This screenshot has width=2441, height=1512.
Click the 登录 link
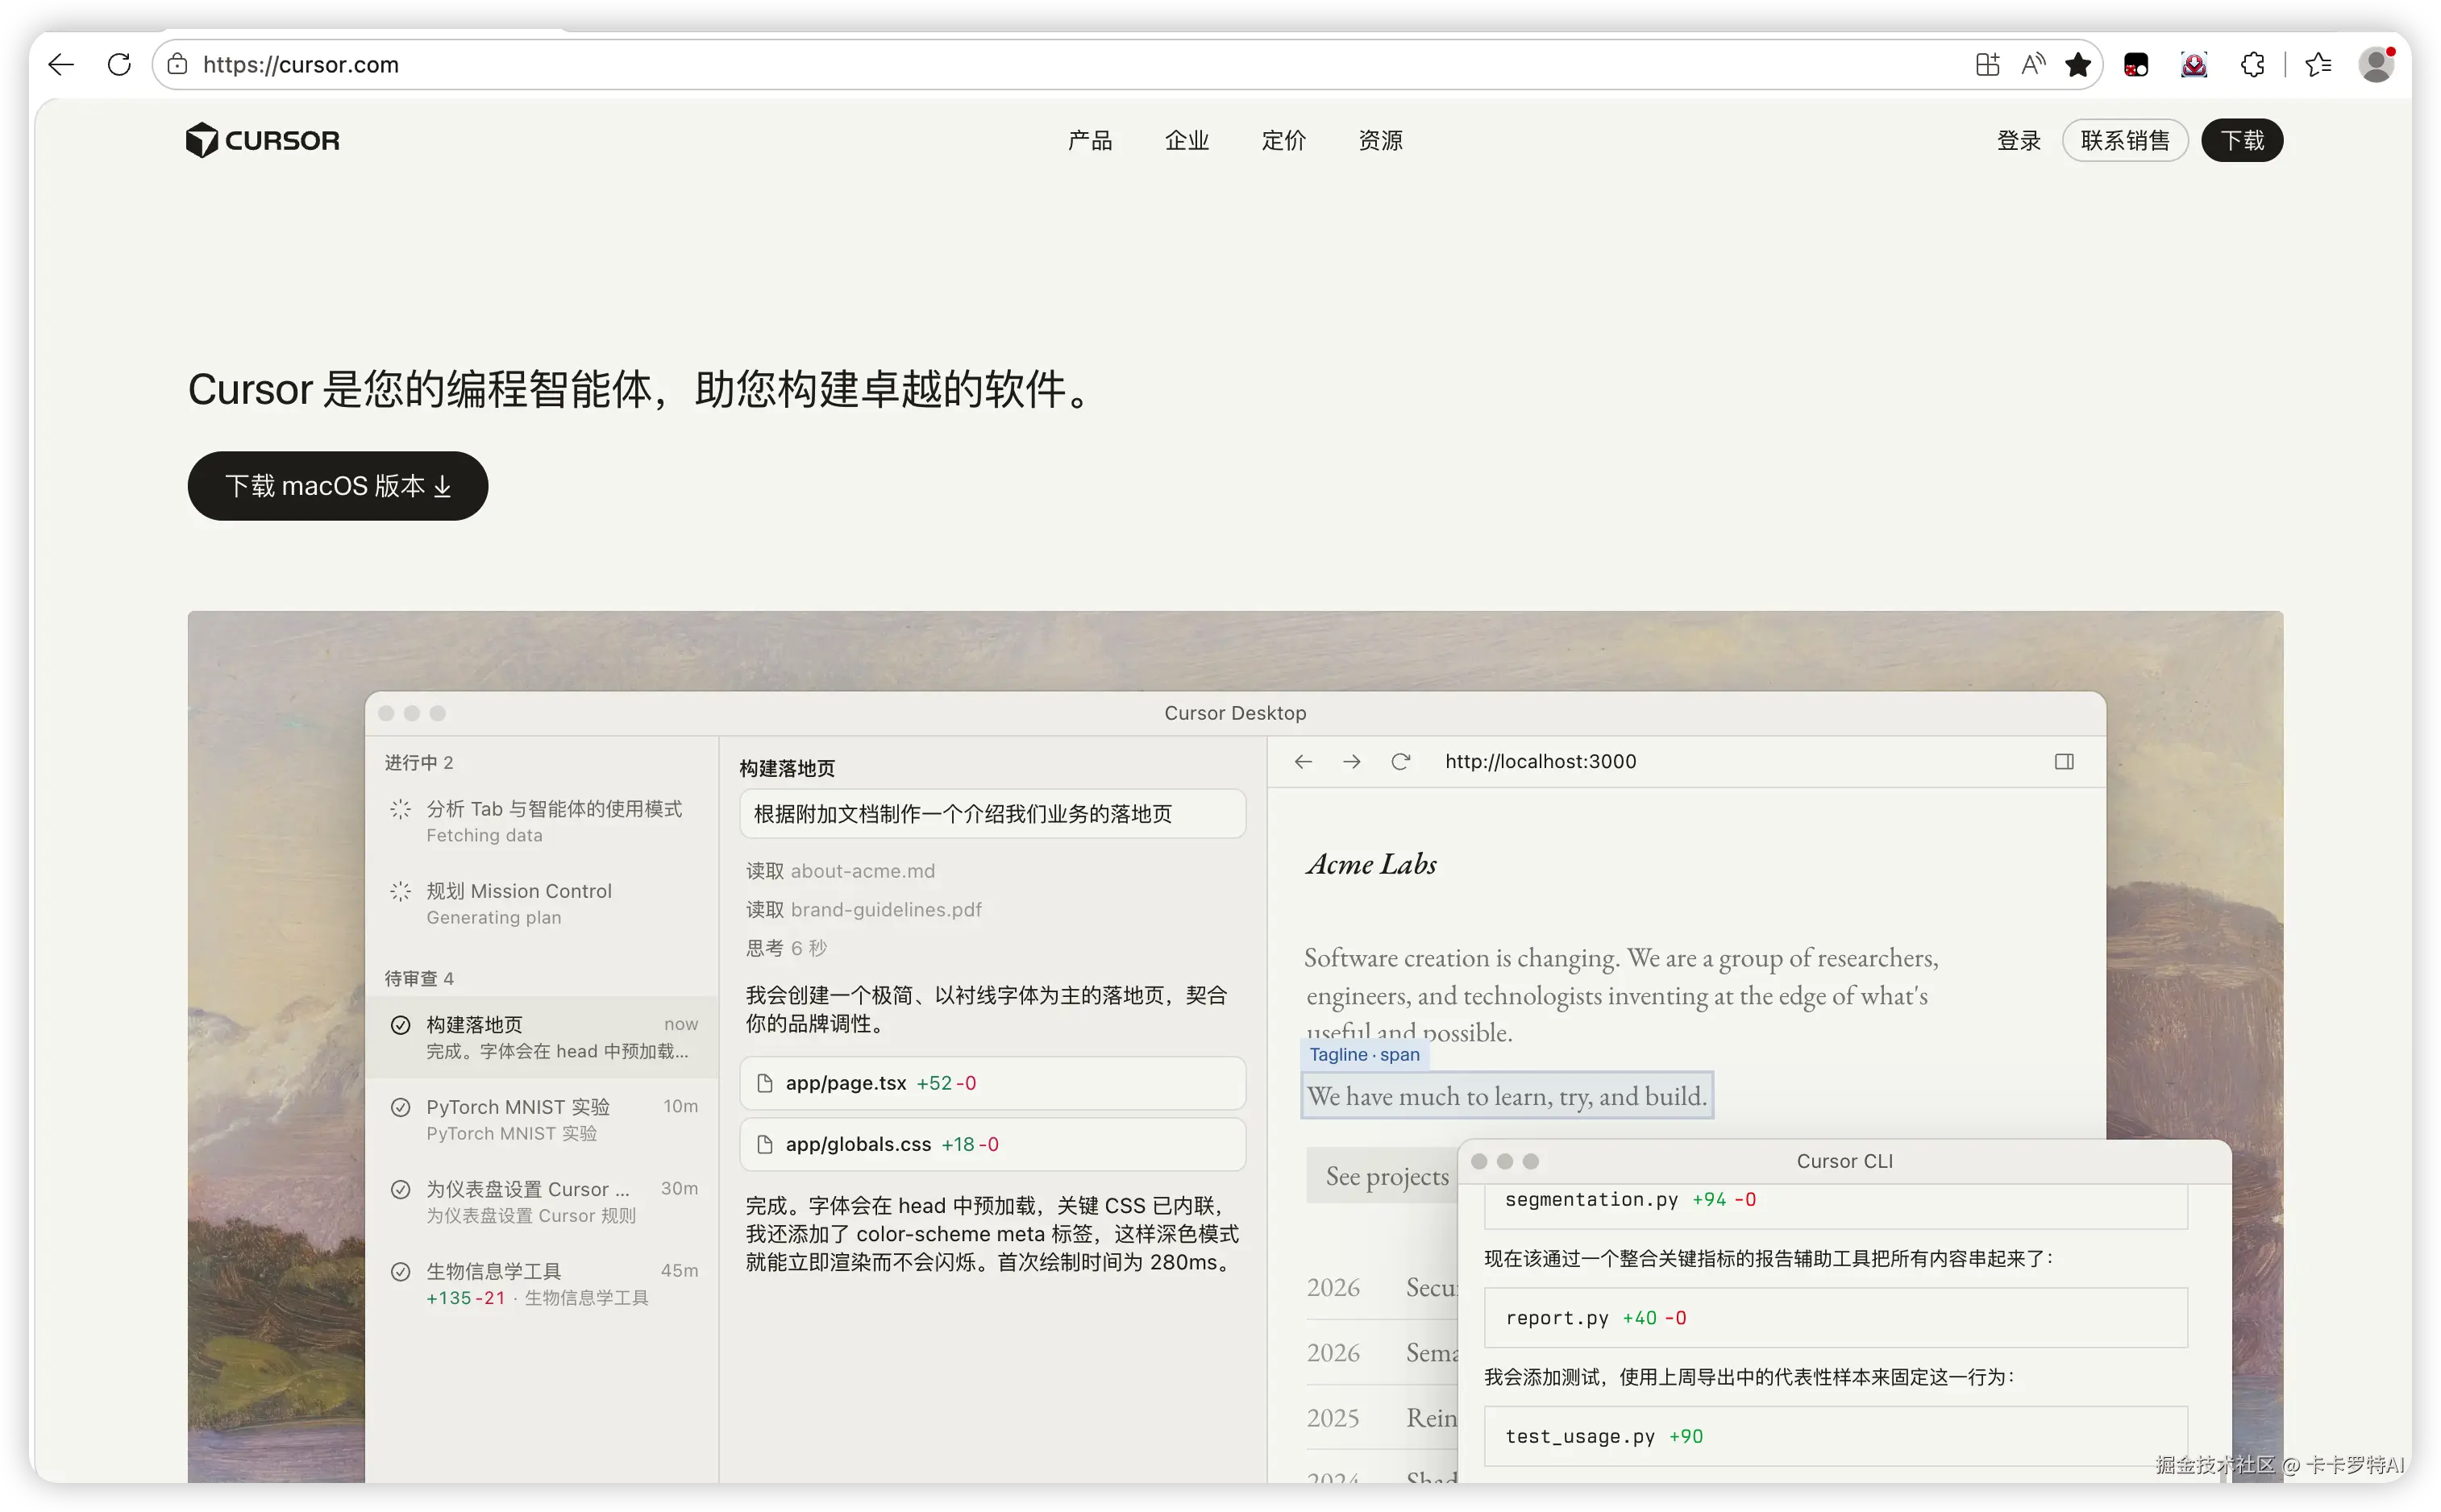[x=2019, y=140]
